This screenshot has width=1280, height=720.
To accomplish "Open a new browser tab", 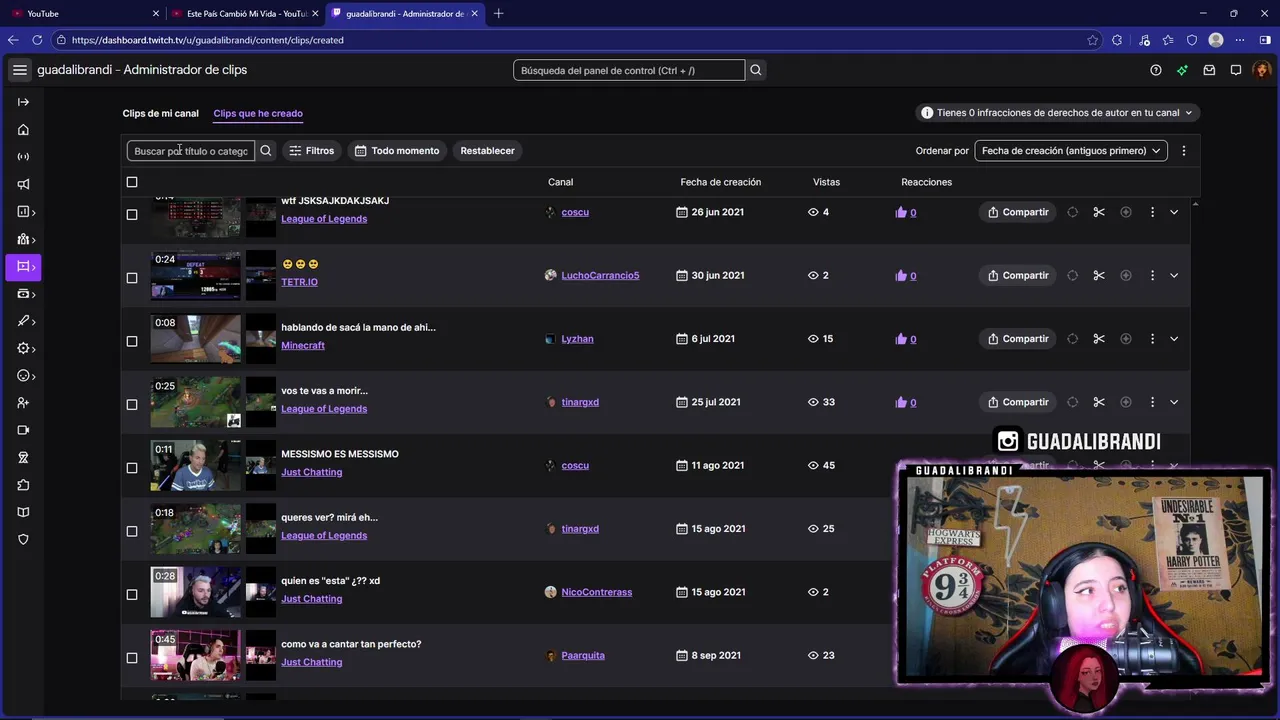I will coord(499,13).
